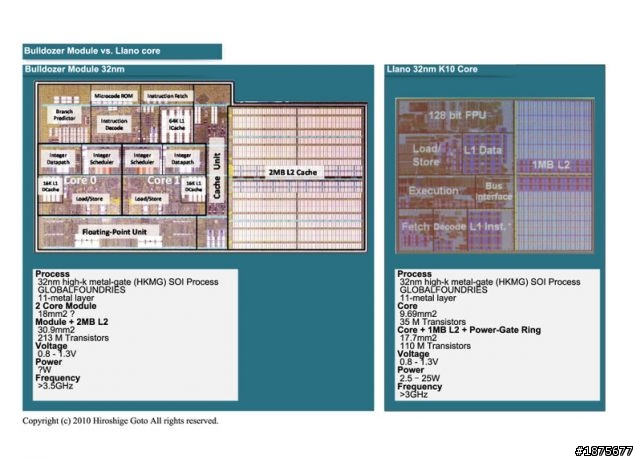Click the "Microcode ROM" label on the Bulldozer die
640x459 pixels.
pyautogui.click(x=113, y=96)
